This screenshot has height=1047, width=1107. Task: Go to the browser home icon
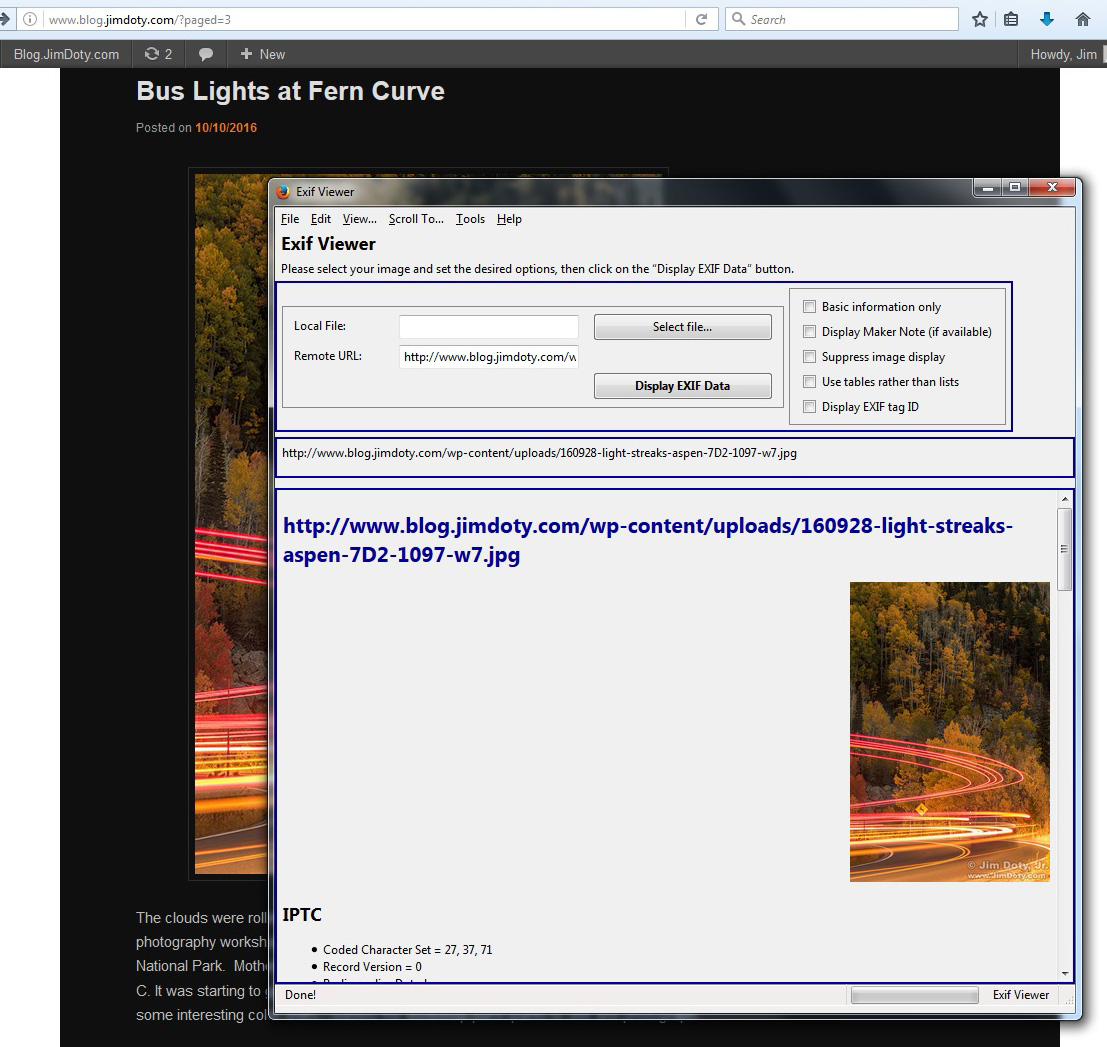(x=1083, y=19)
